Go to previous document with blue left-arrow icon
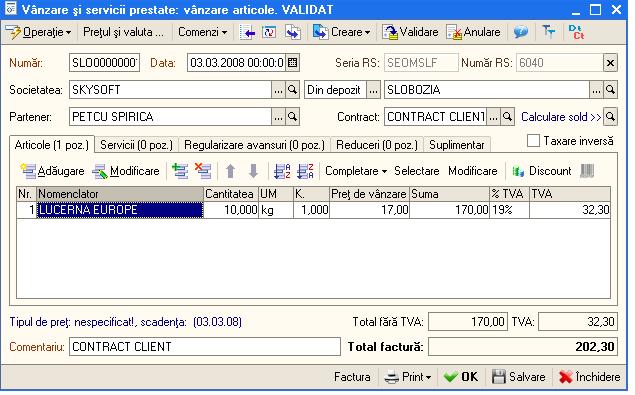 [247, 32]
